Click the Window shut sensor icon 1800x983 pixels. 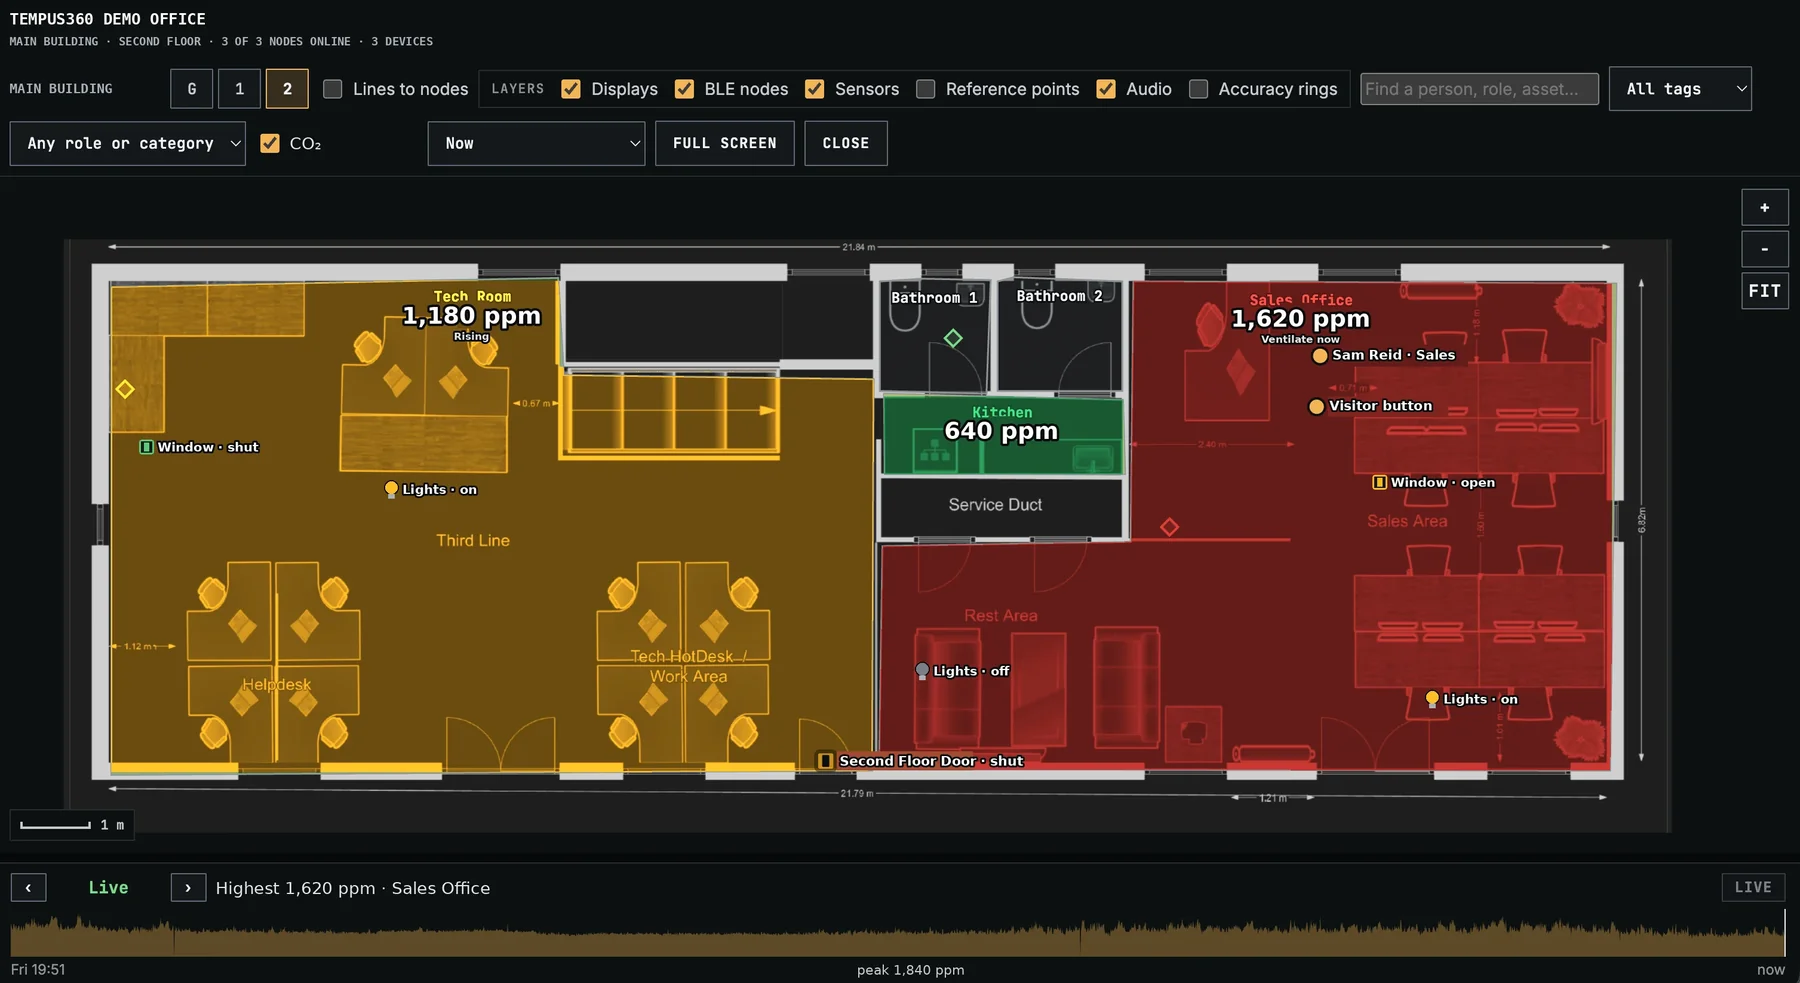tap(146, 447)
